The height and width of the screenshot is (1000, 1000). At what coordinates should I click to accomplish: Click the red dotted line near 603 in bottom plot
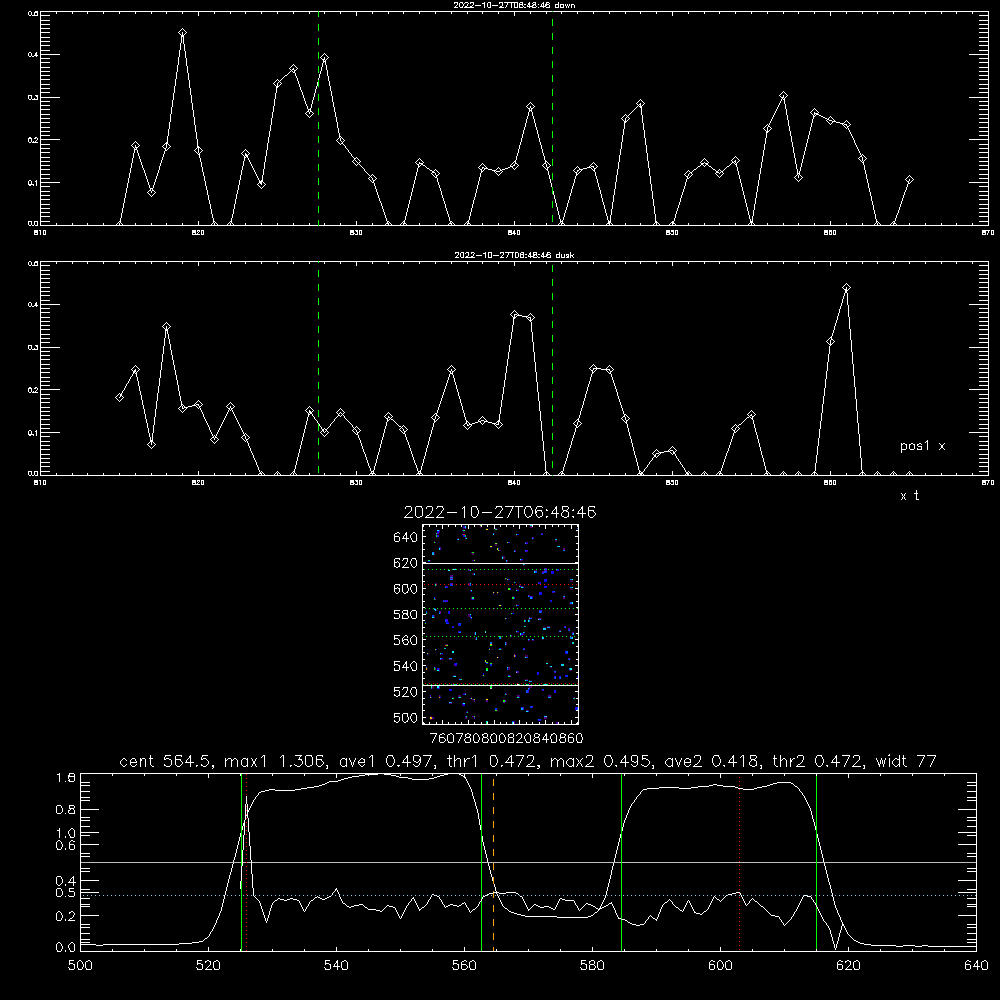coord(739,862)
